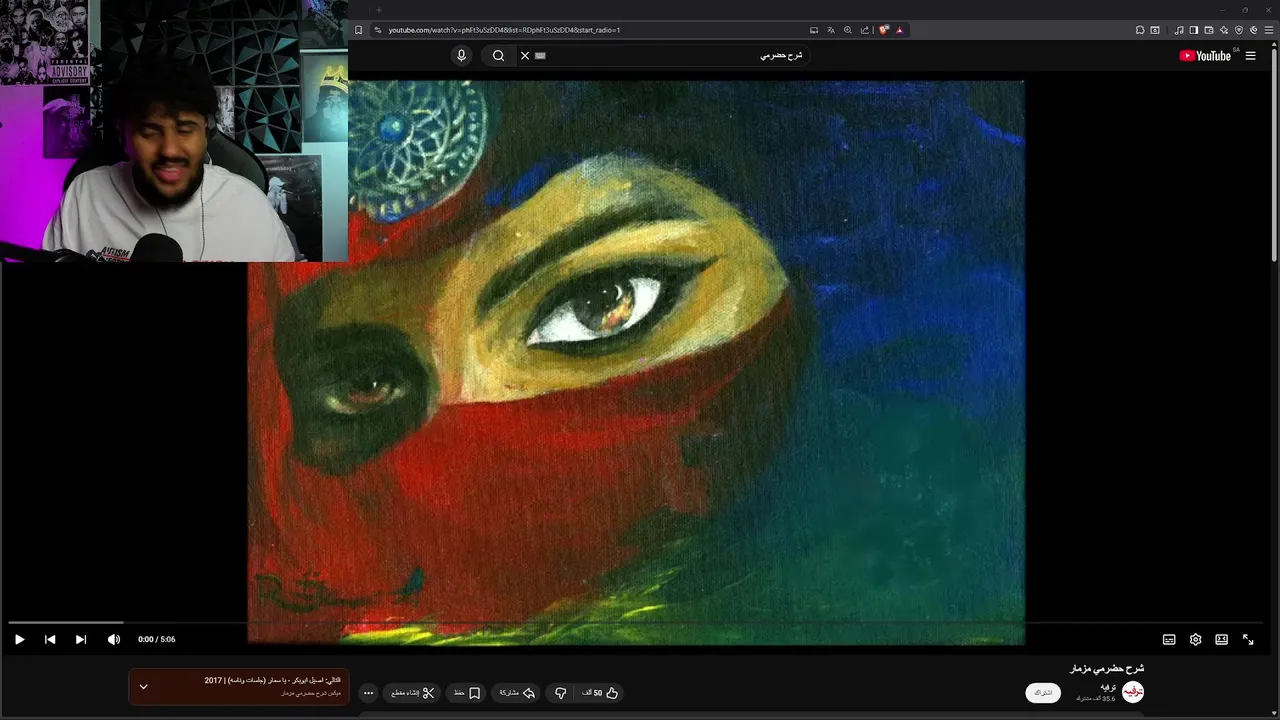Viewport: 1280px width, 720px height.
Task: Open the on-screen keyboard in search box
Action: [541, 56]
